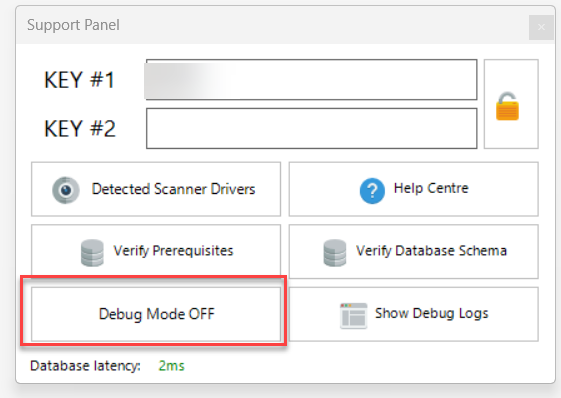Click the database icon beside Verify Prerequisites
This screenshot has height=398, width=561.
[92, 253]
